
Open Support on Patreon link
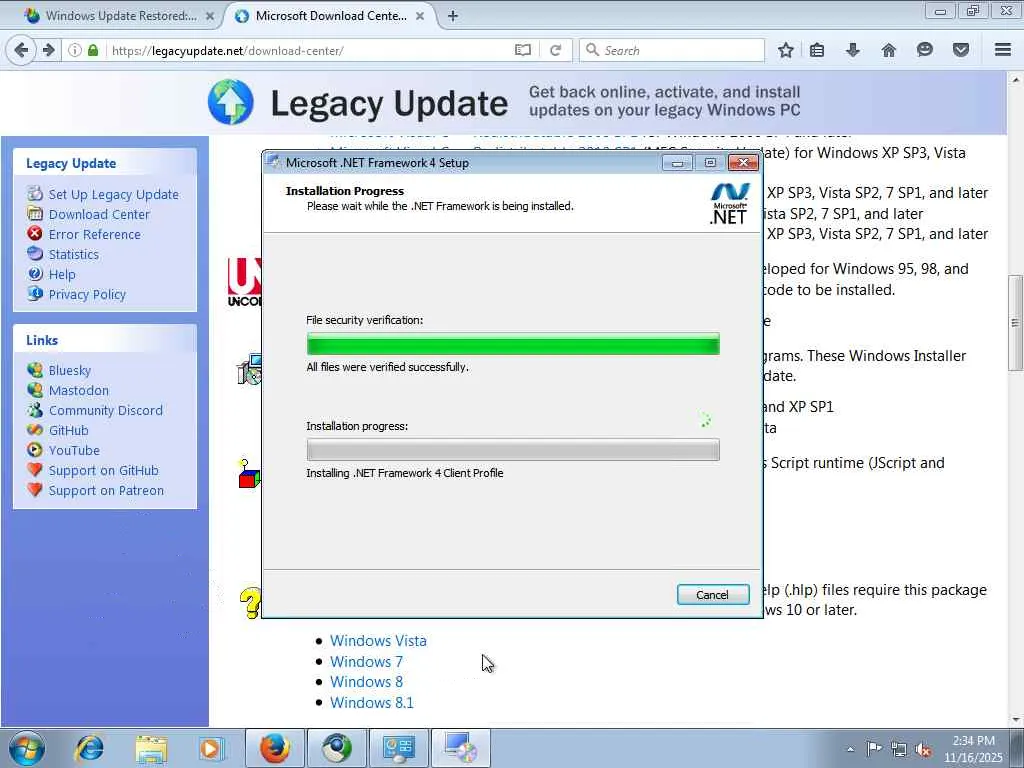pyautogui.click(x=106, y=490)
